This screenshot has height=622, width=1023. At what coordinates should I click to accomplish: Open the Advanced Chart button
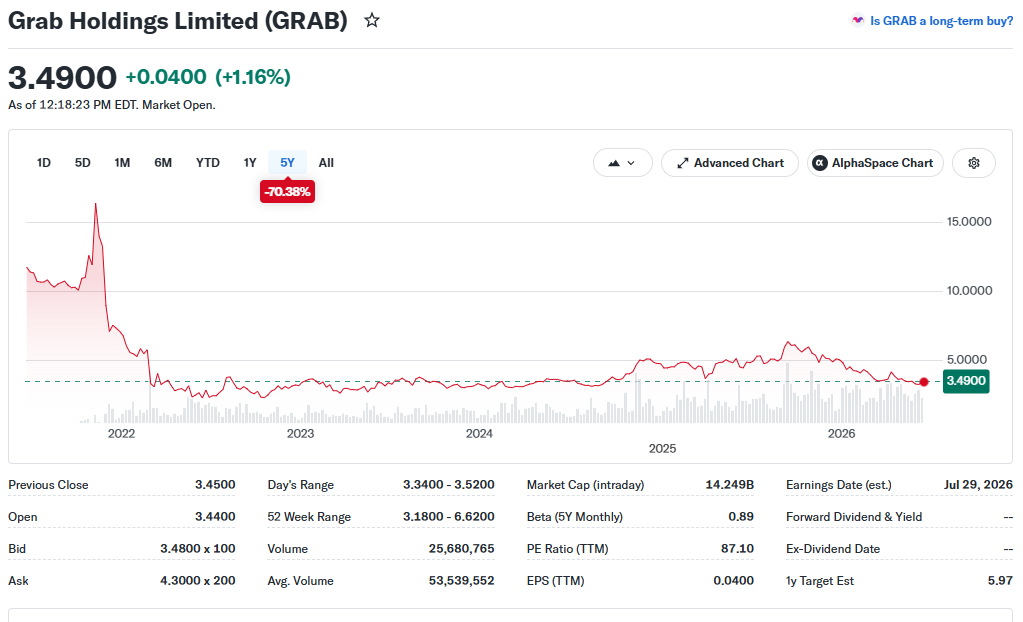729,163
